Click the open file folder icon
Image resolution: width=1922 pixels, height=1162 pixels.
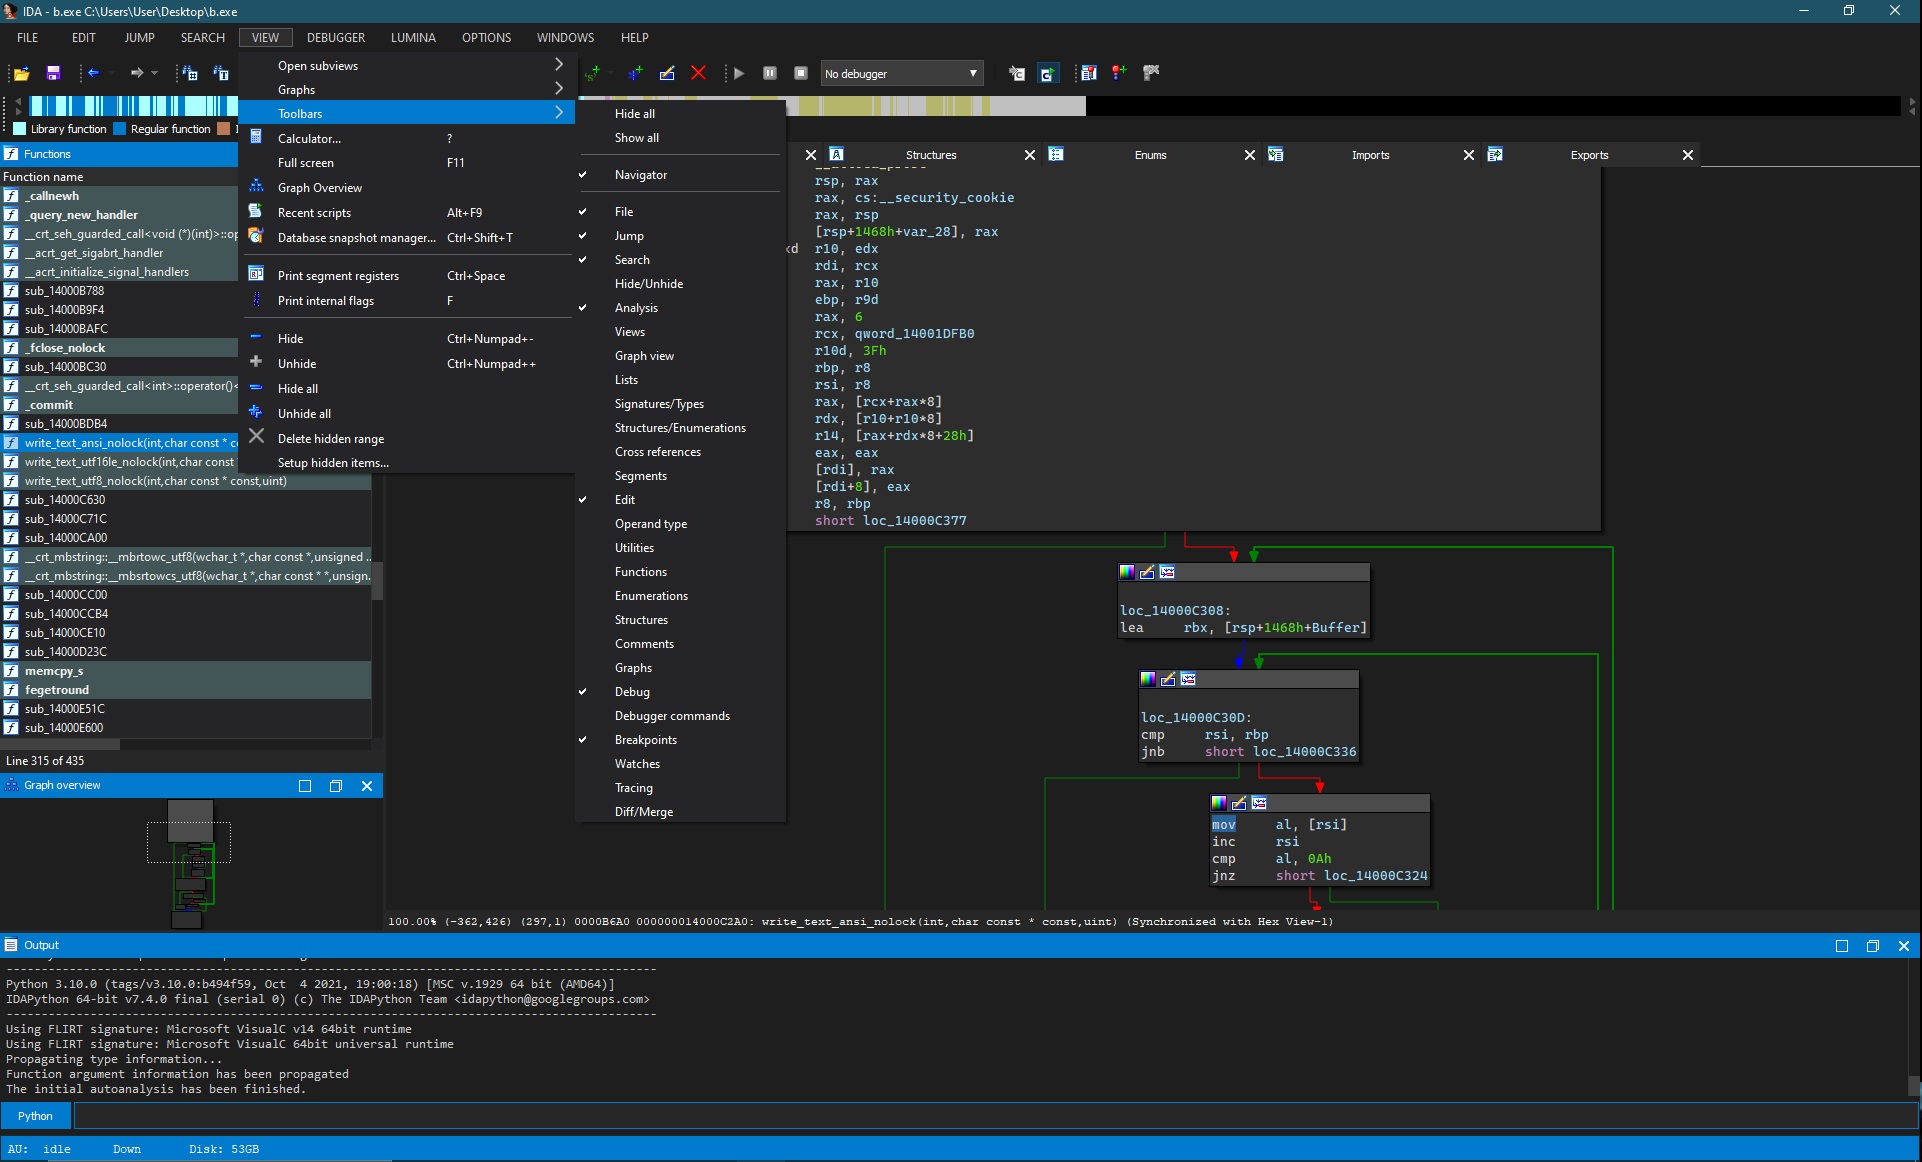21,73
